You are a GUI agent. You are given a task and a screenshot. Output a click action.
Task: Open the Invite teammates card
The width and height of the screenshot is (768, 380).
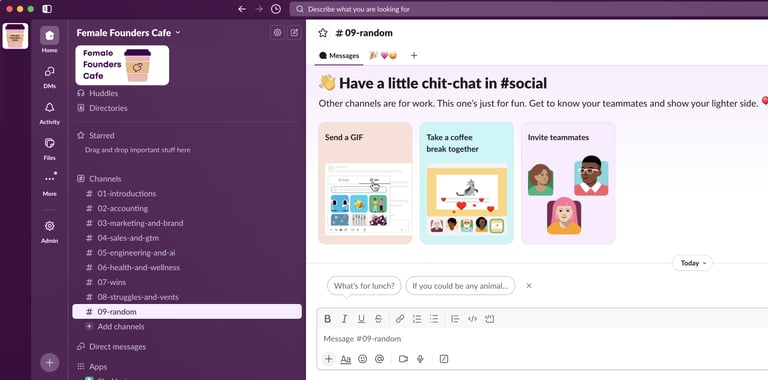[568, 183]
